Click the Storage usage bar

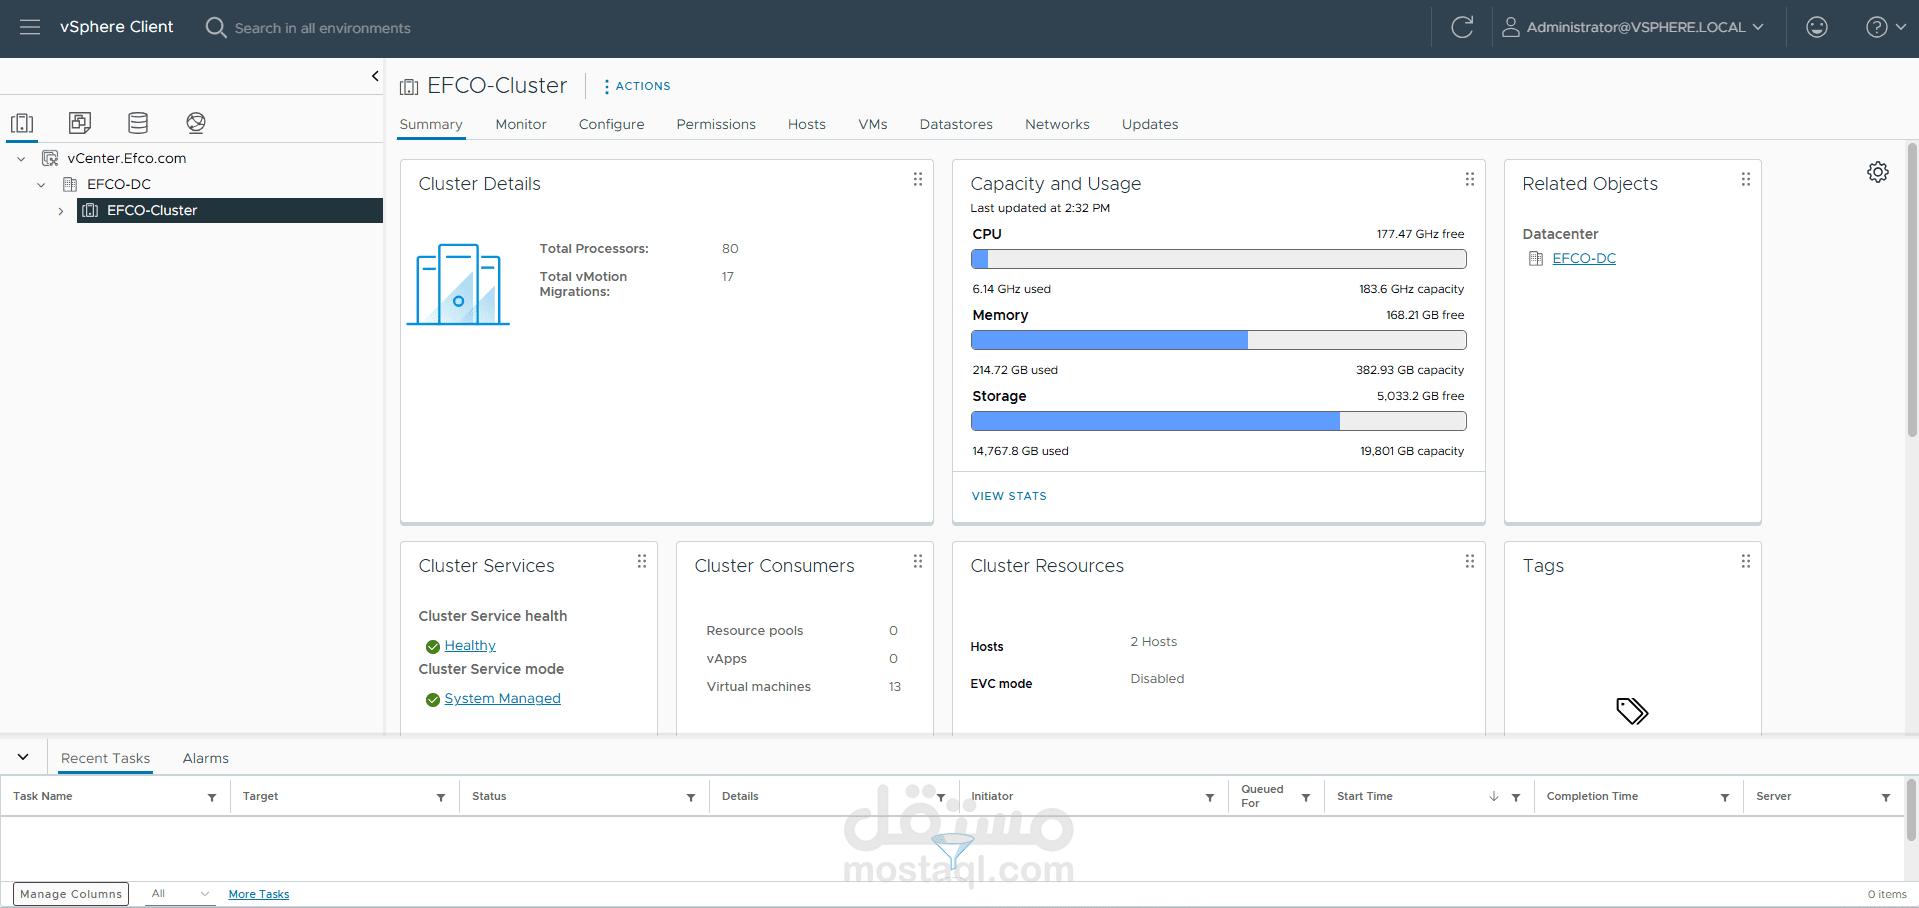(1218, 421)
